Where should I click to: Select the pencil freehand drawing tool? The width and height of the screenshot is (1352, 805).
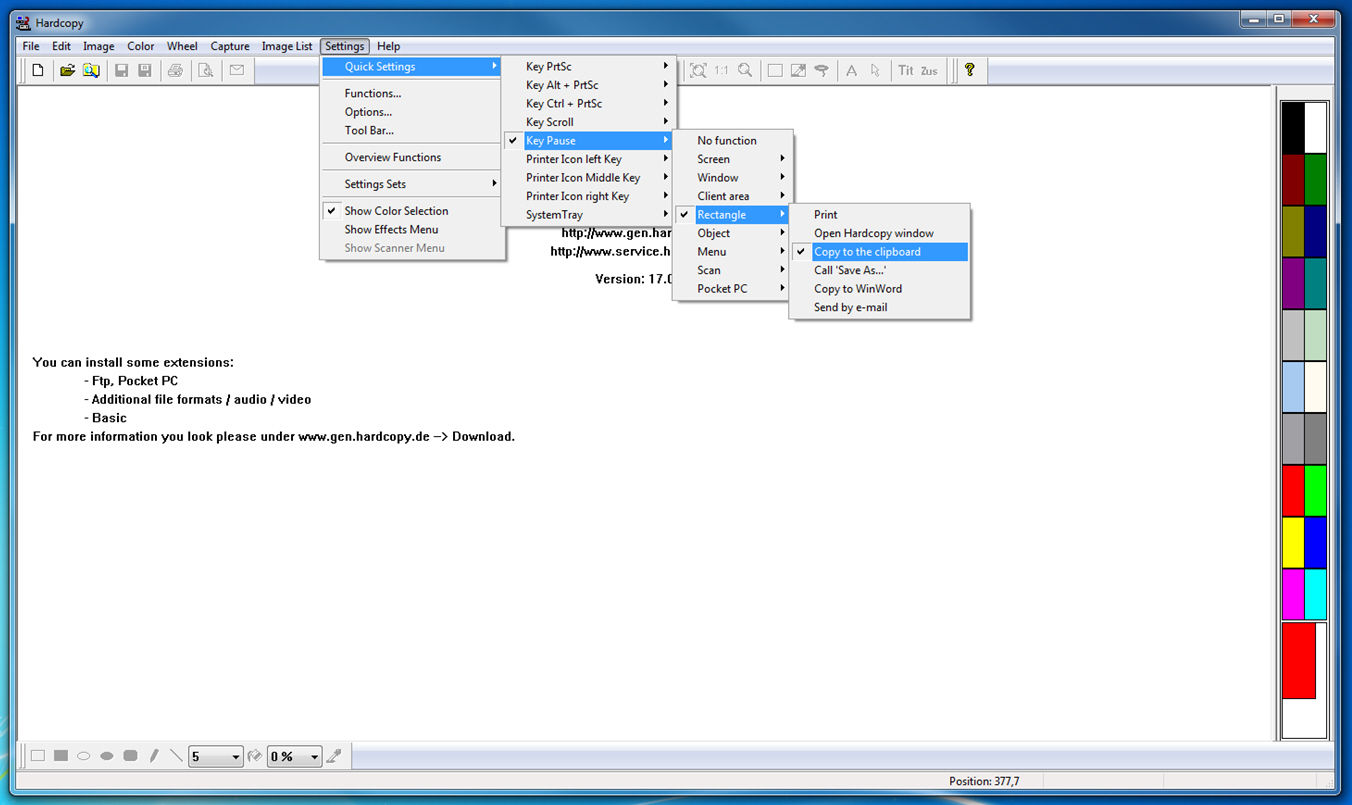click(x=153, y=756)
